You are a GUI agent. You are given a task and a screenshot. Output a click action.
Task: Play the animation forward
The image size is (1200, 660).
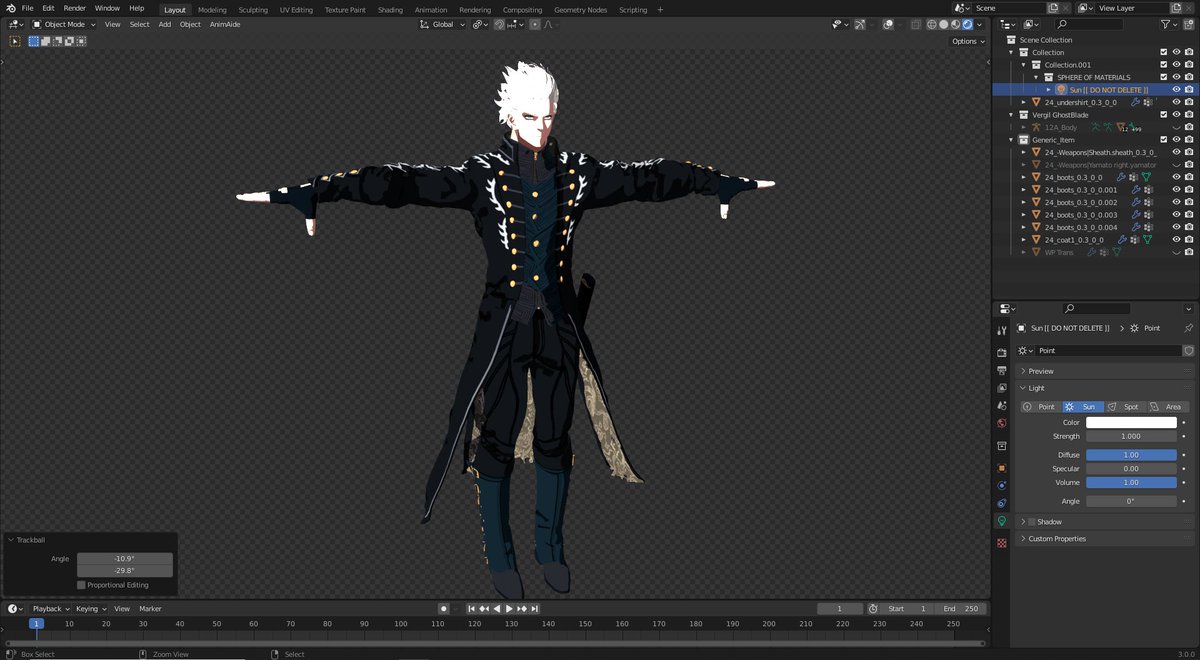tap(509, 608)
